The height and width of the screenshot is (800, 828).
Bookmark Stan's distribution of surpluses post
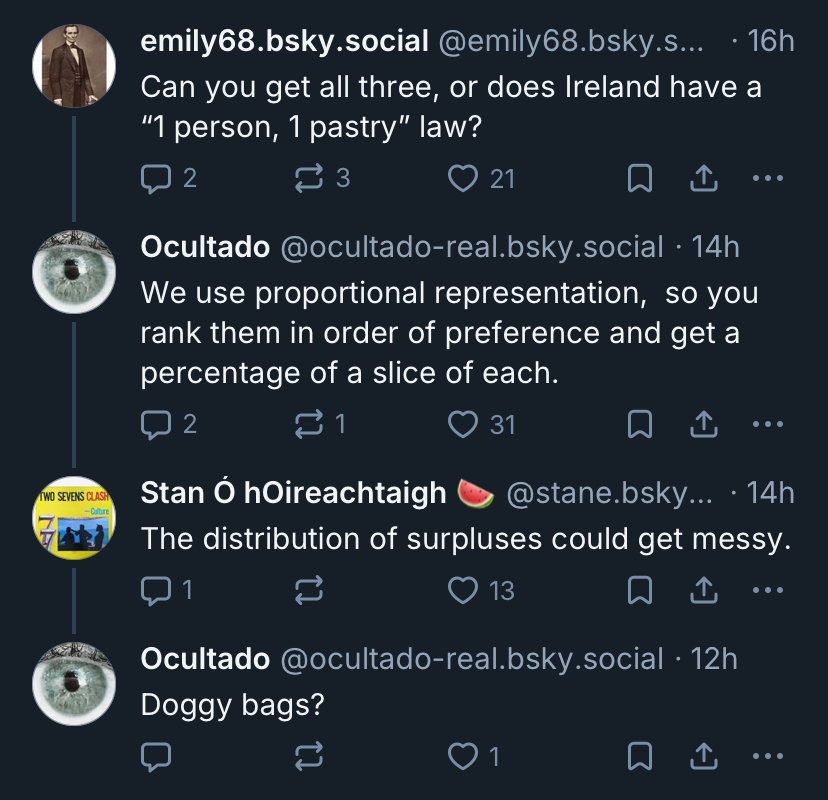(x=639, y=591)
